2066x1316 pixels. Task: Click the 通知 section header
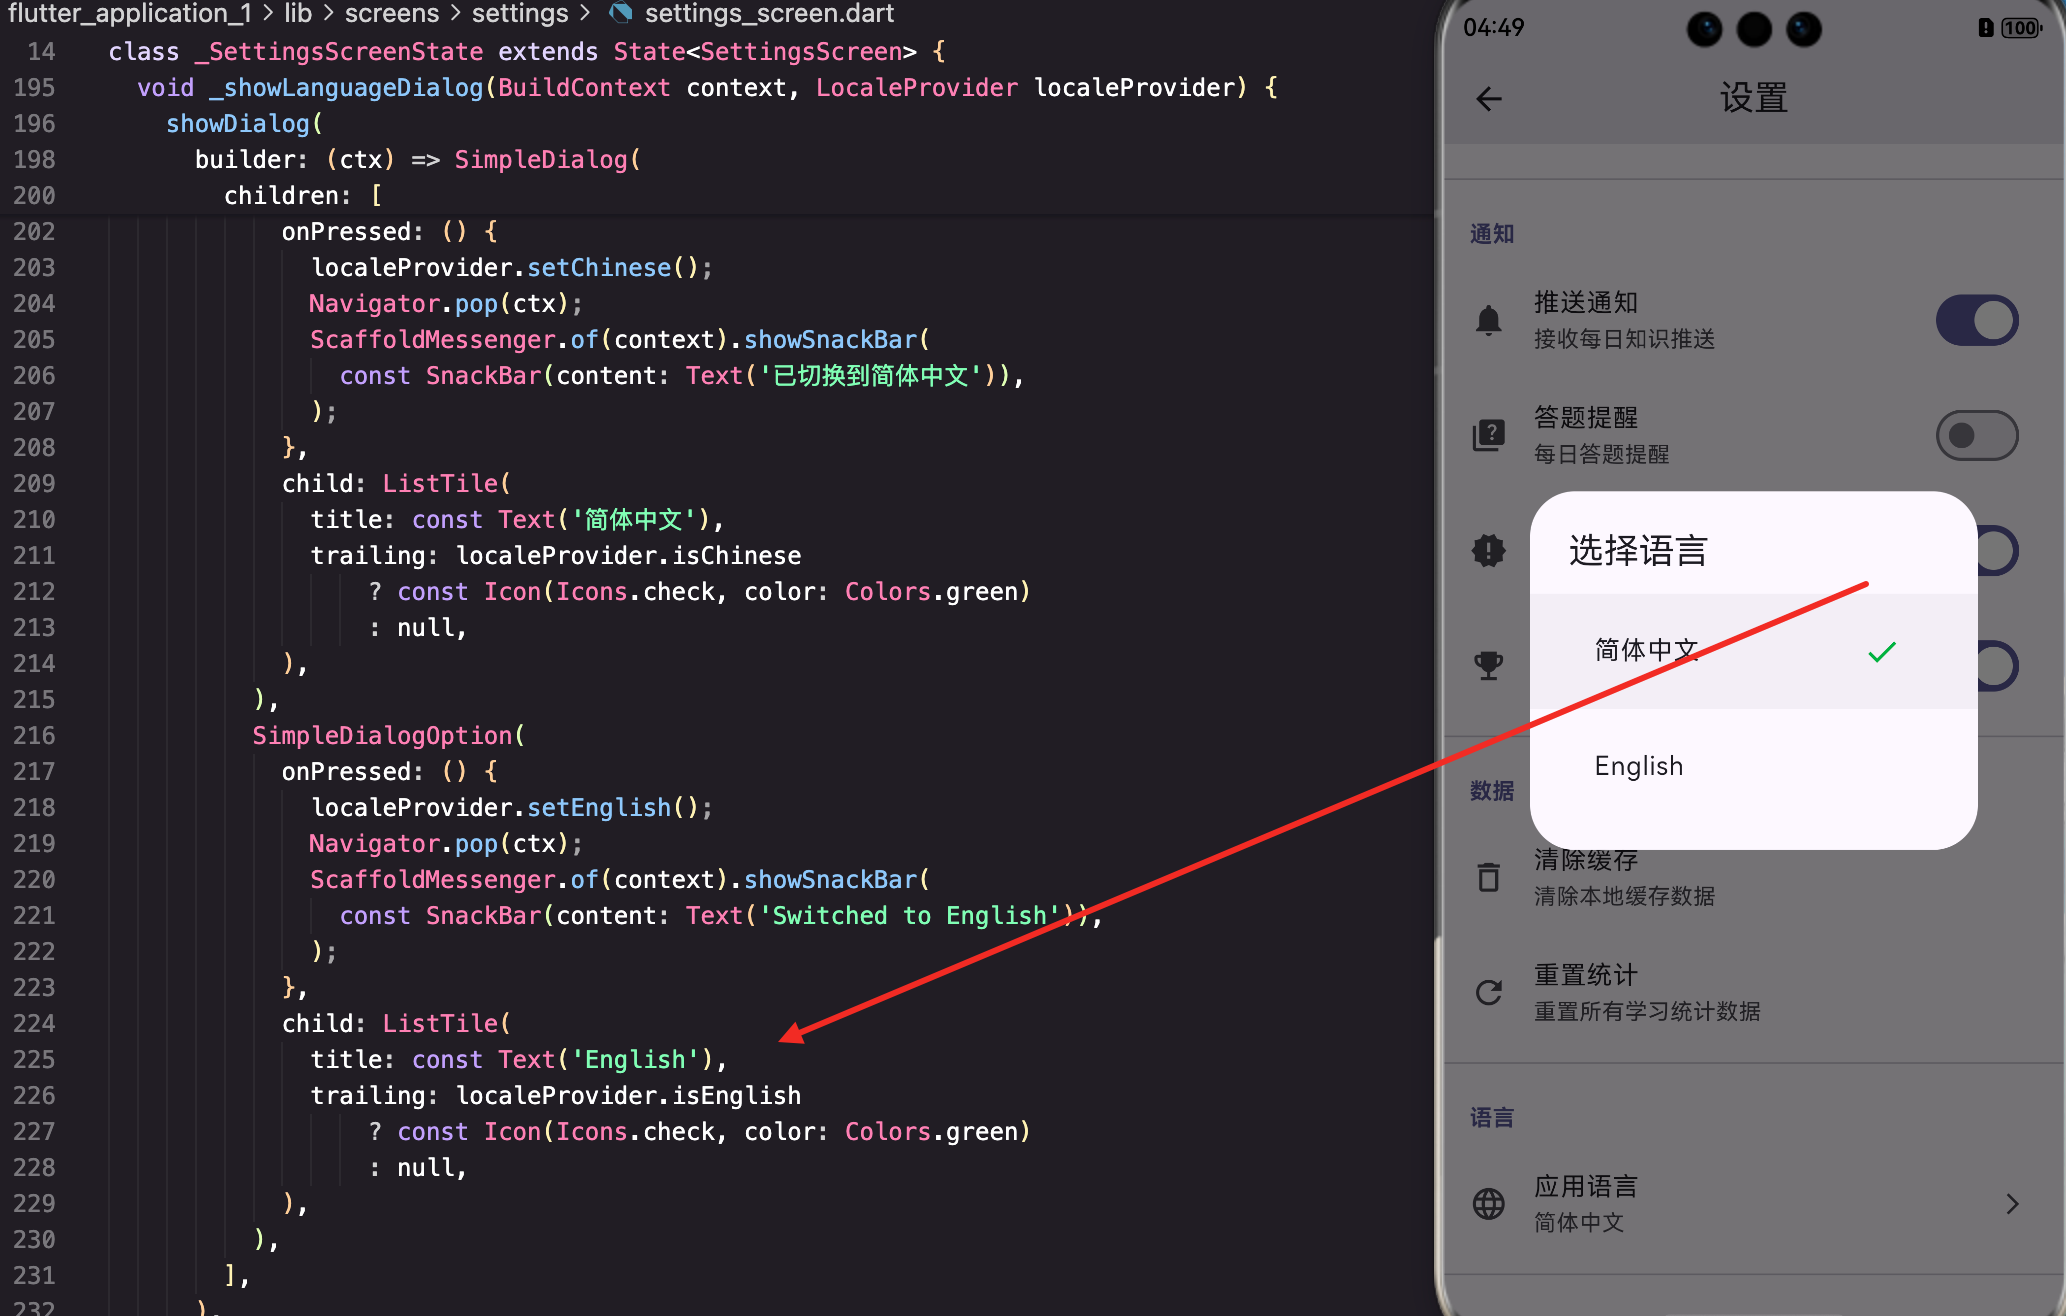[x=1492, y=234]
